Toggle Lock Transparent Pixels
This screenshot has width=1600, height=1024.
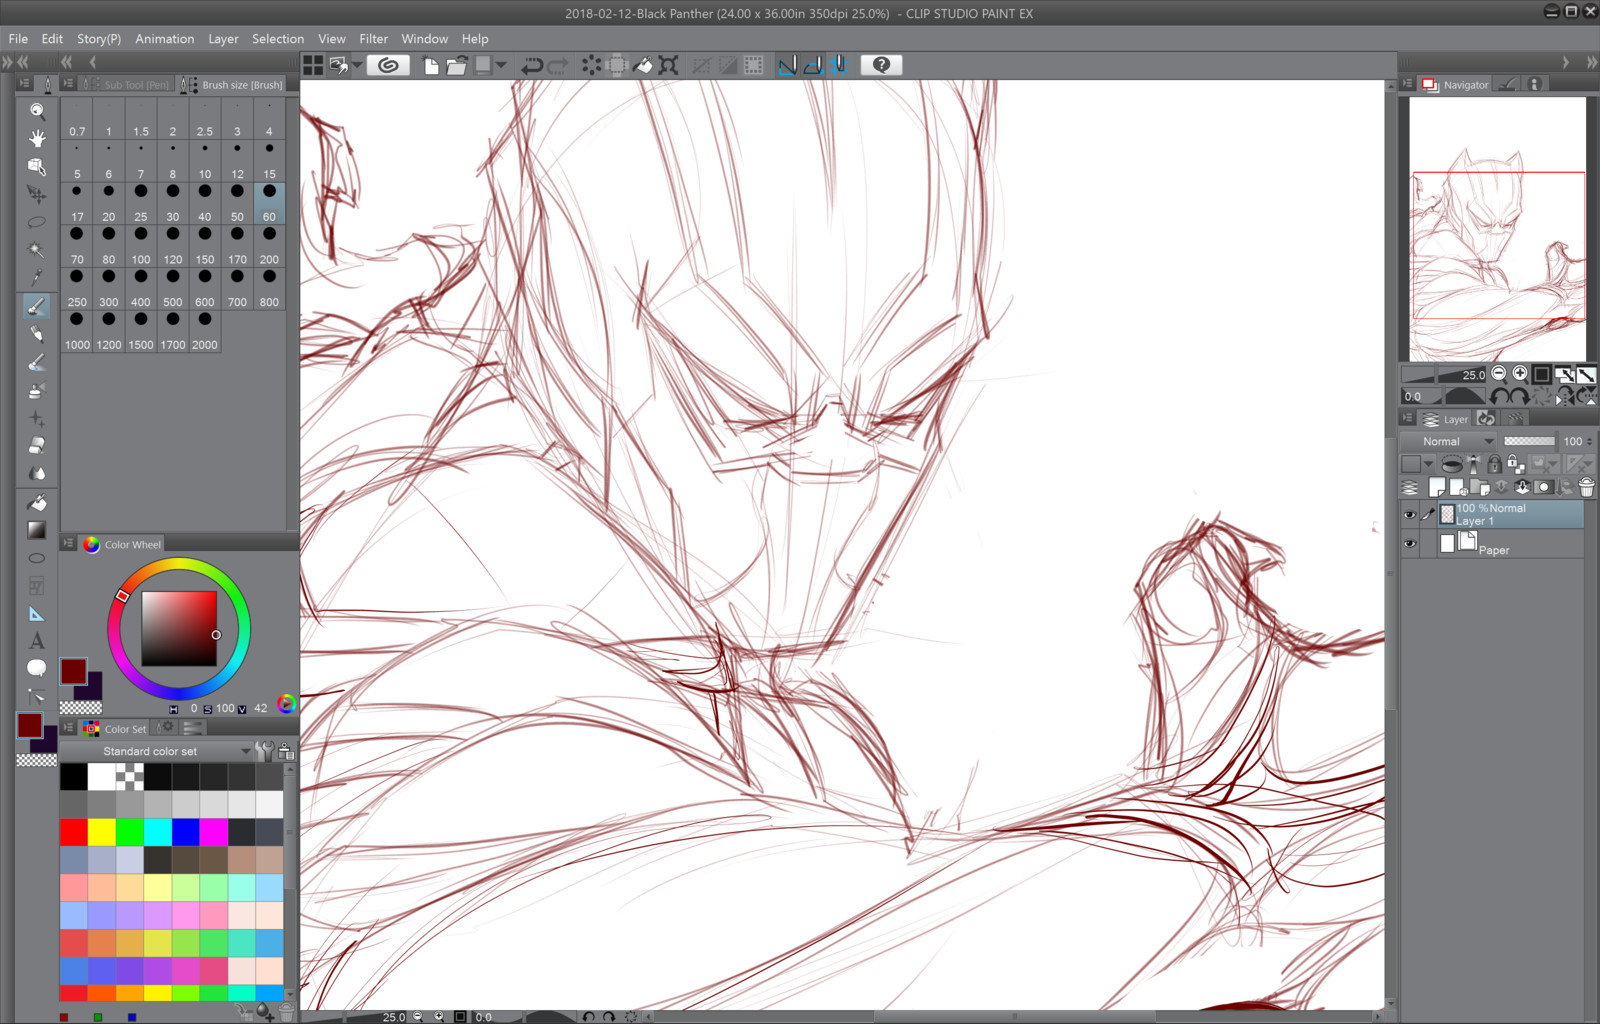[1516, 464]
